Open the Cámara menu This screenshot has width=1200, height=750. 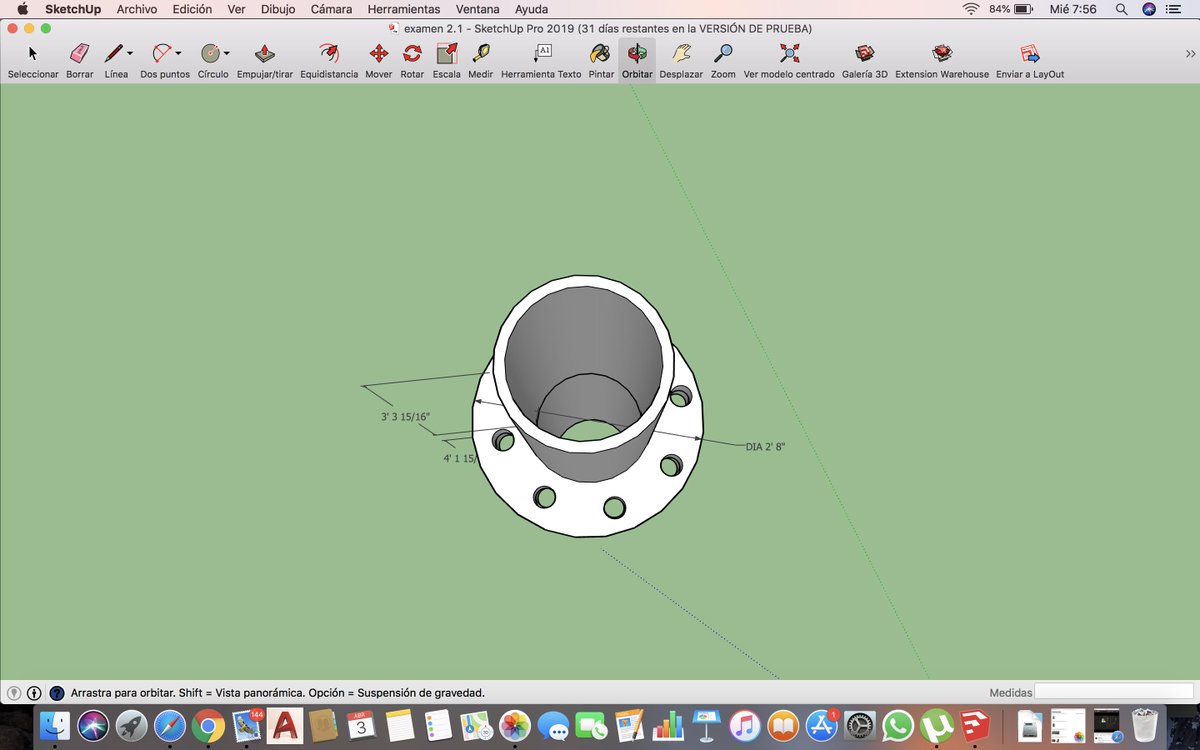tap(331, 9)
